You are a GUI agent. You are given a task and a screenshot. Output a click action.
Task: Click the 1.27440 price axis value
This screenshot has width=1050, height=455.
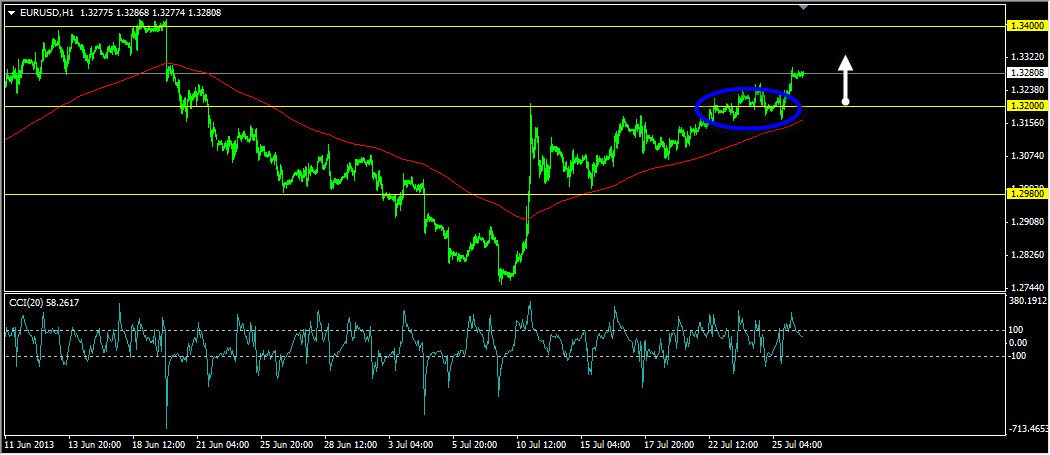(1027, 286)
